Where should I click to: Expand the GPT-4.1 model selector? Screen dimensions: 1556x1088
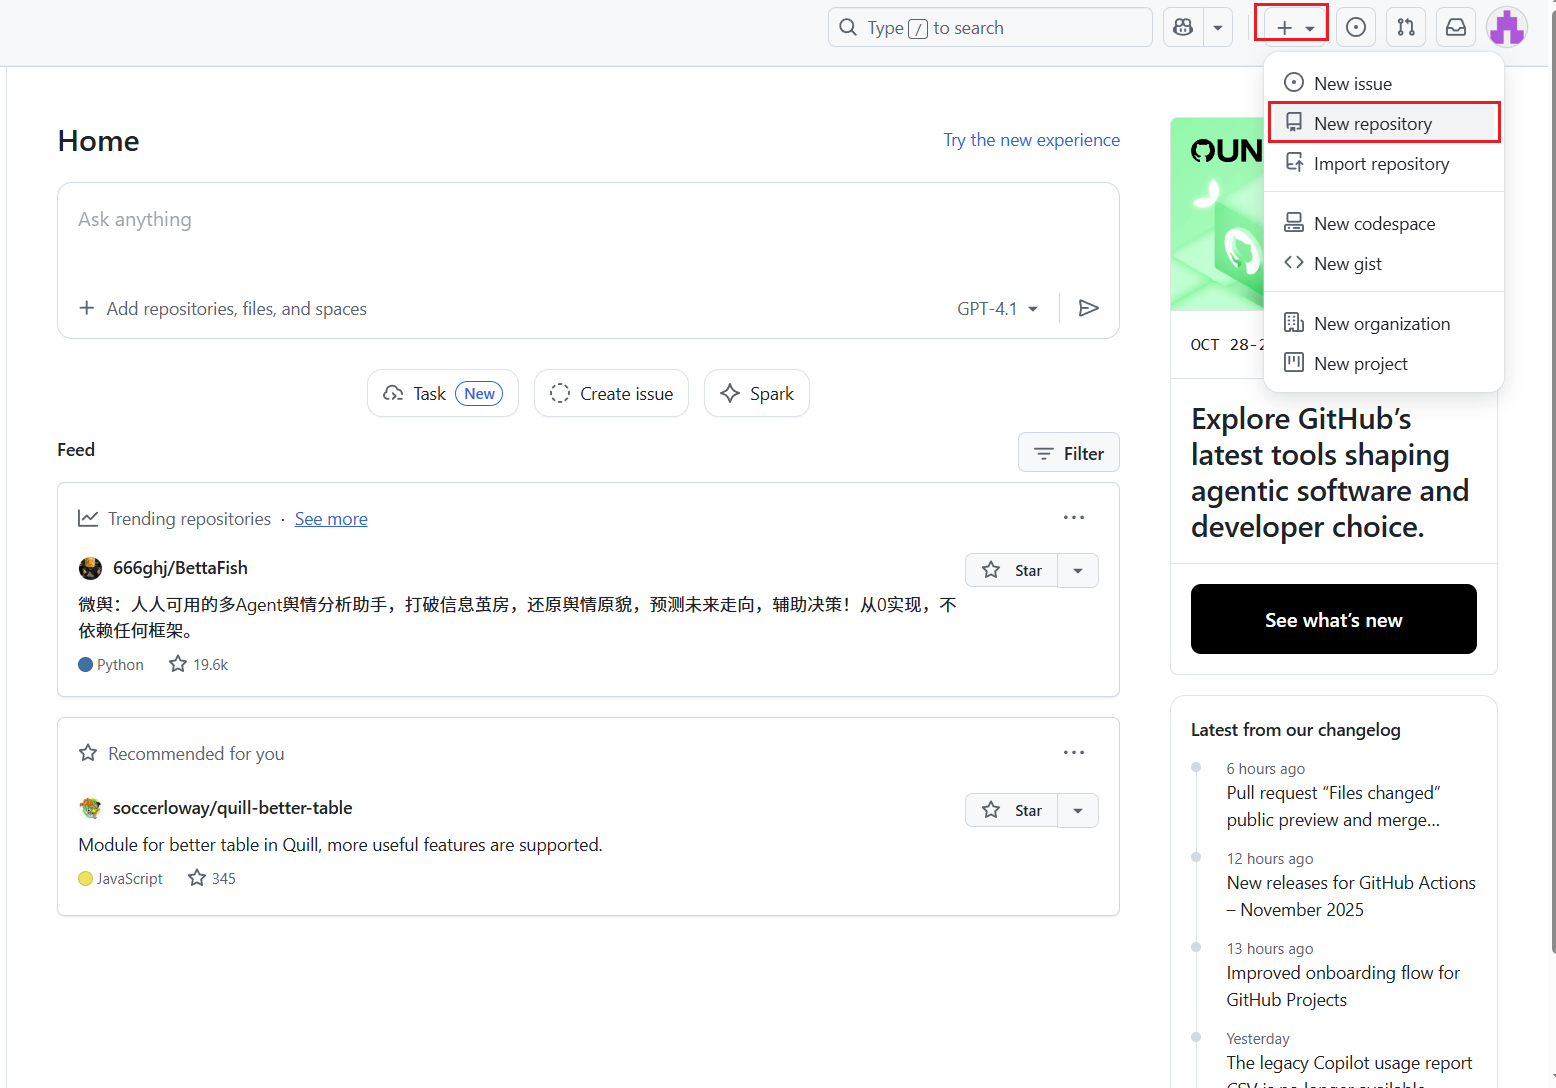(997, 309)
